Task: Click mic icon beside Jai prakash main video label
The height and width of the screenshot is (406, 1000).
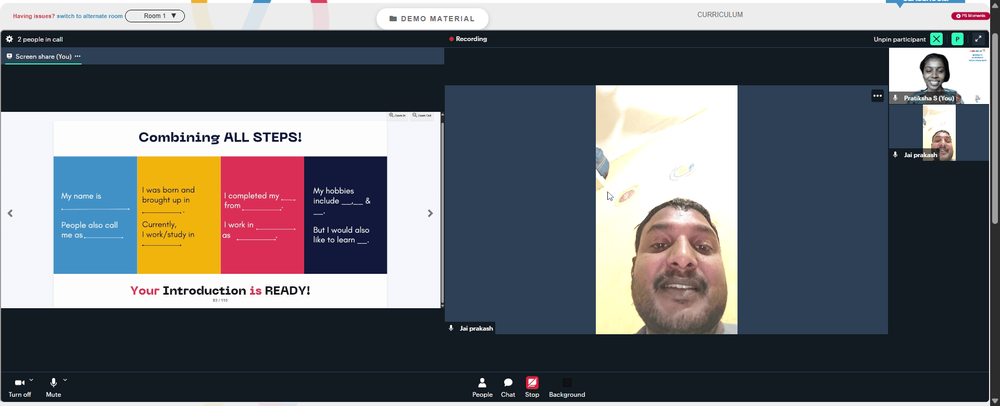Action: pyautogui.click(x=452, y=328)
